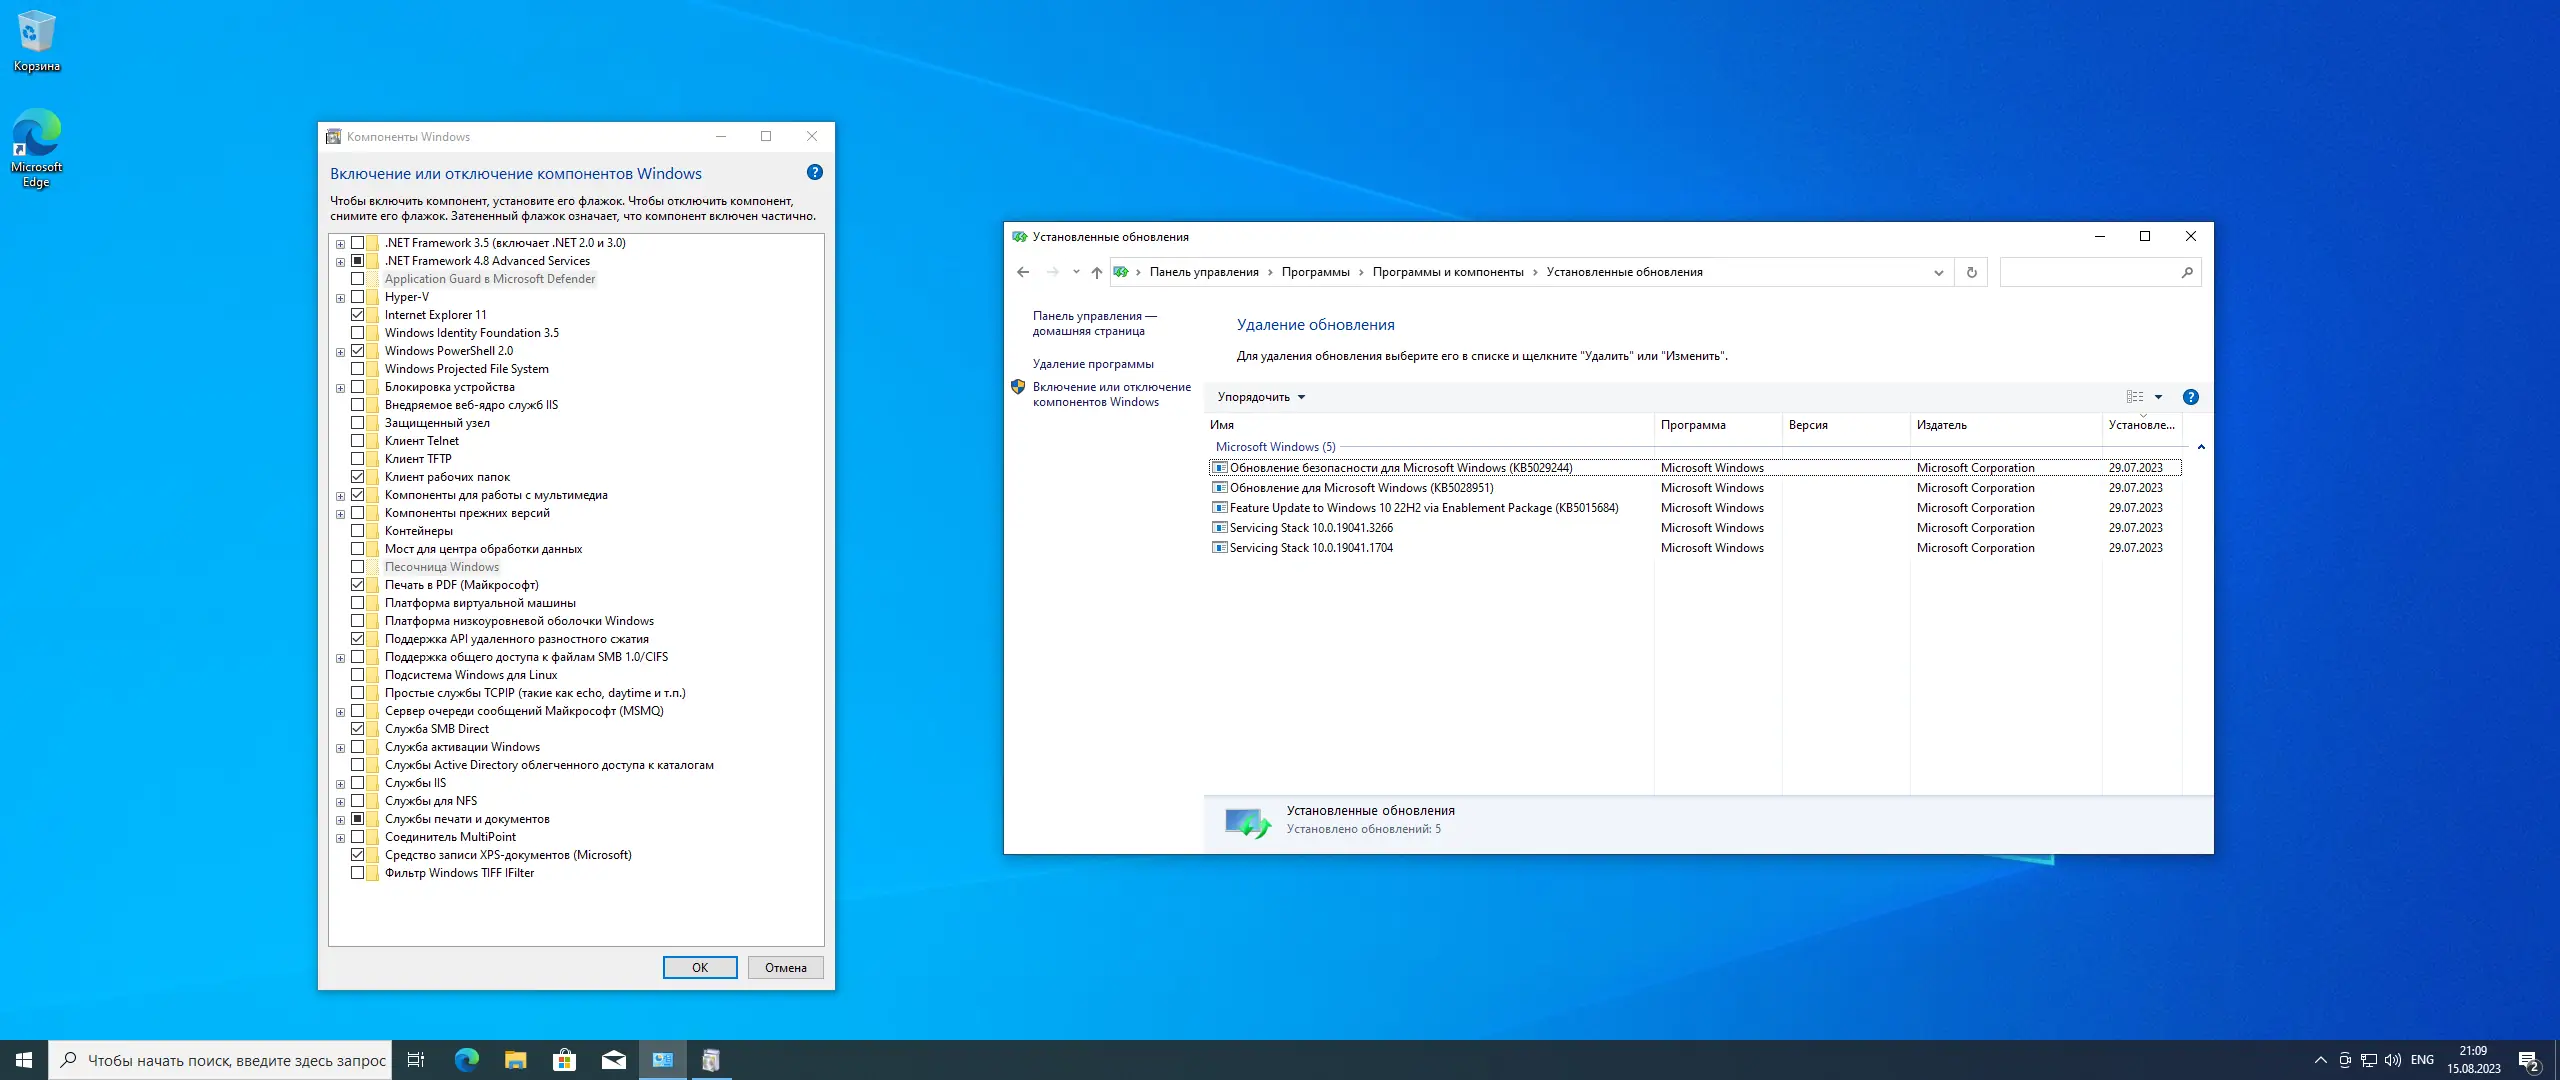Open the address bar history dropdown
This screenshot has height=1080, width=2560.
click(1938, 272)
